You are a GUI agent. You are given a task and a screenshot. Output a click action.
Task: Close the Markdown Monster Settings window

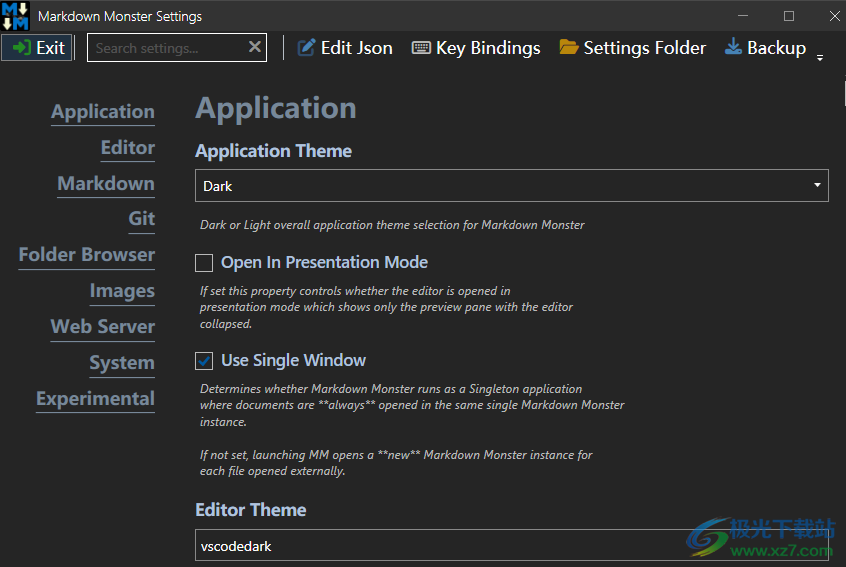pyautogui.click(x=834, y=16)
